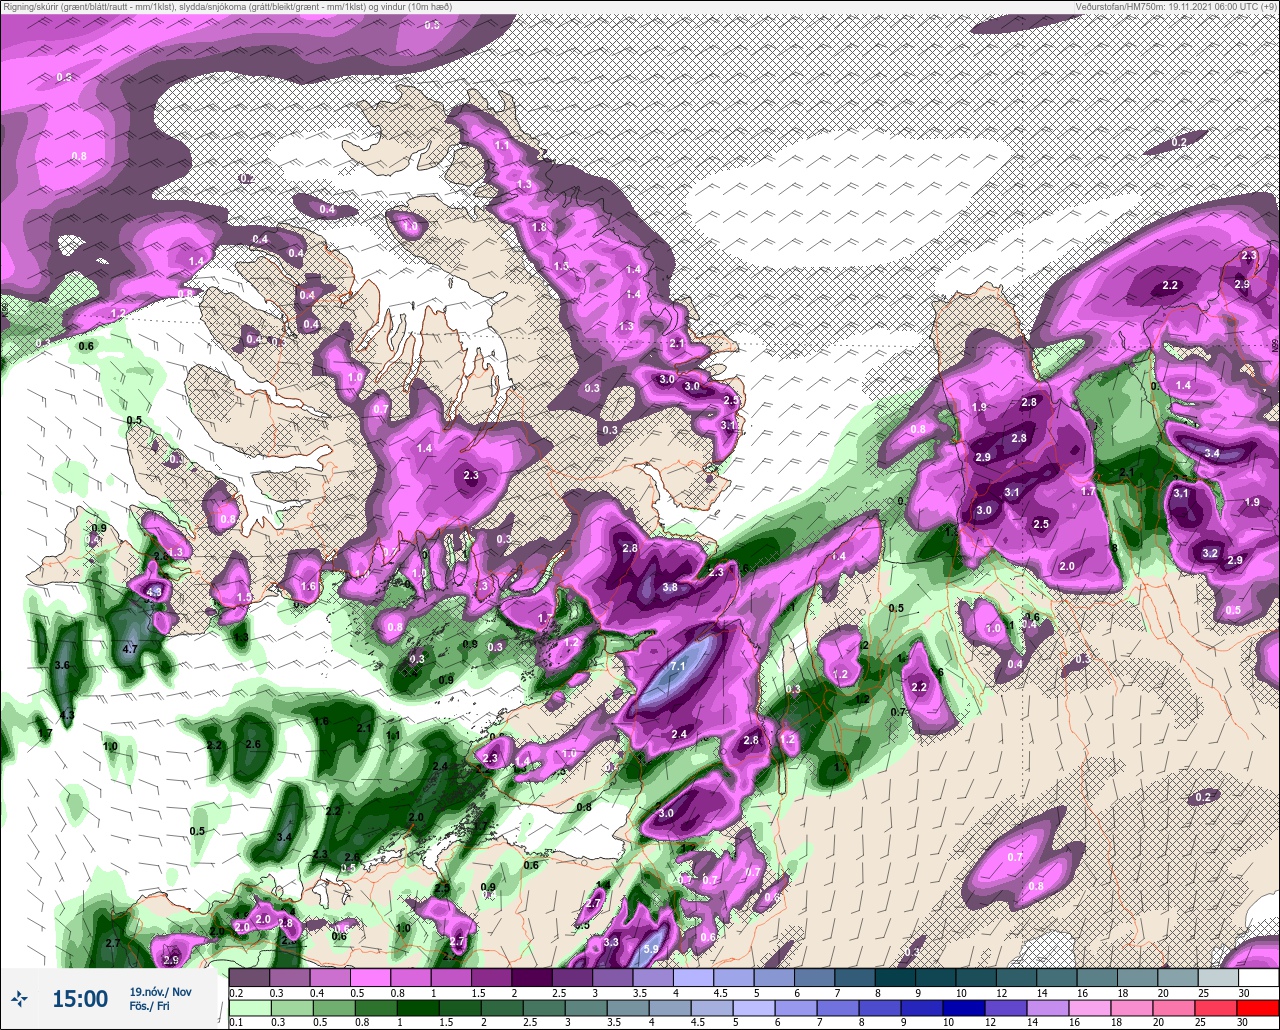Image resolution: width=1280 pixels, height=1030 pixels.
Task: Click the compass star icon beside 15:00
Action: (x=19, y=998)
